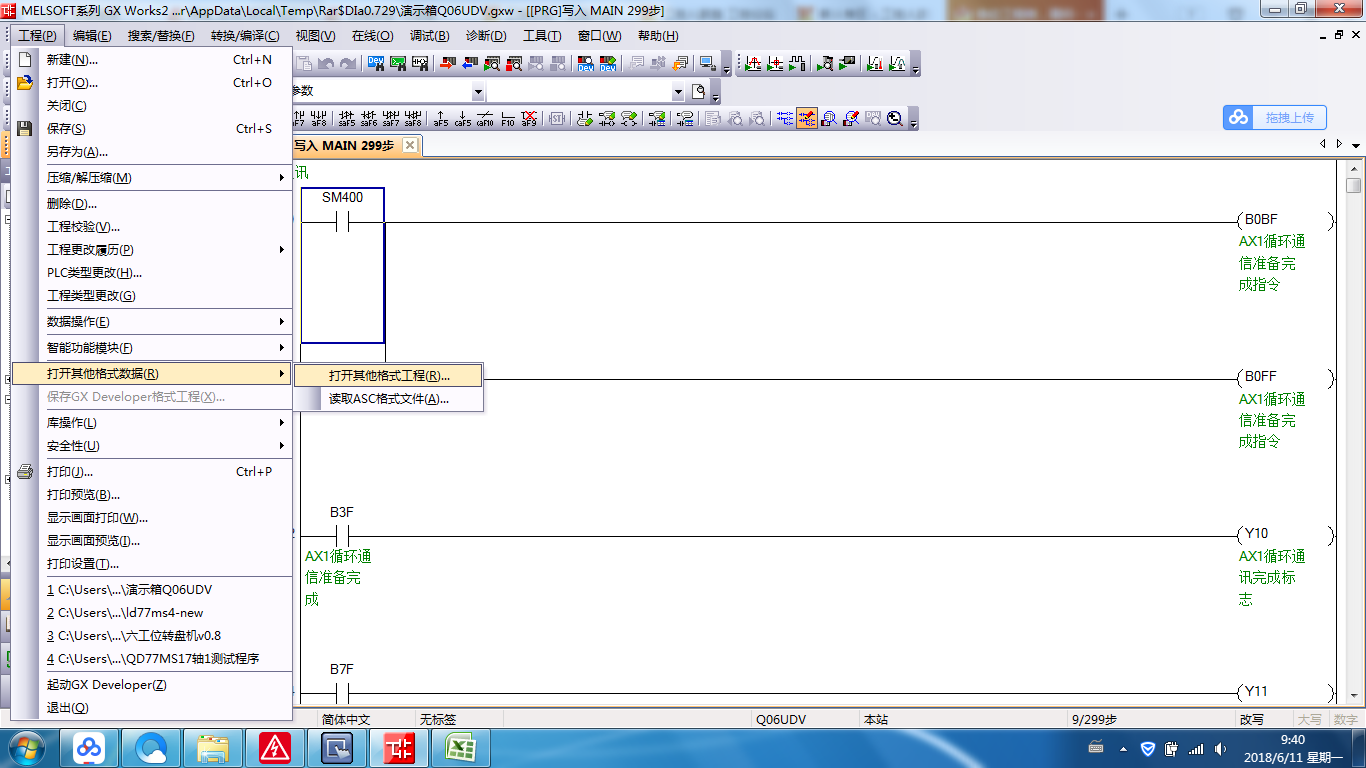Open the 参数 dropdown list arrow
The height and width of the screenshot is (768, 1366).
click(478, 92)
